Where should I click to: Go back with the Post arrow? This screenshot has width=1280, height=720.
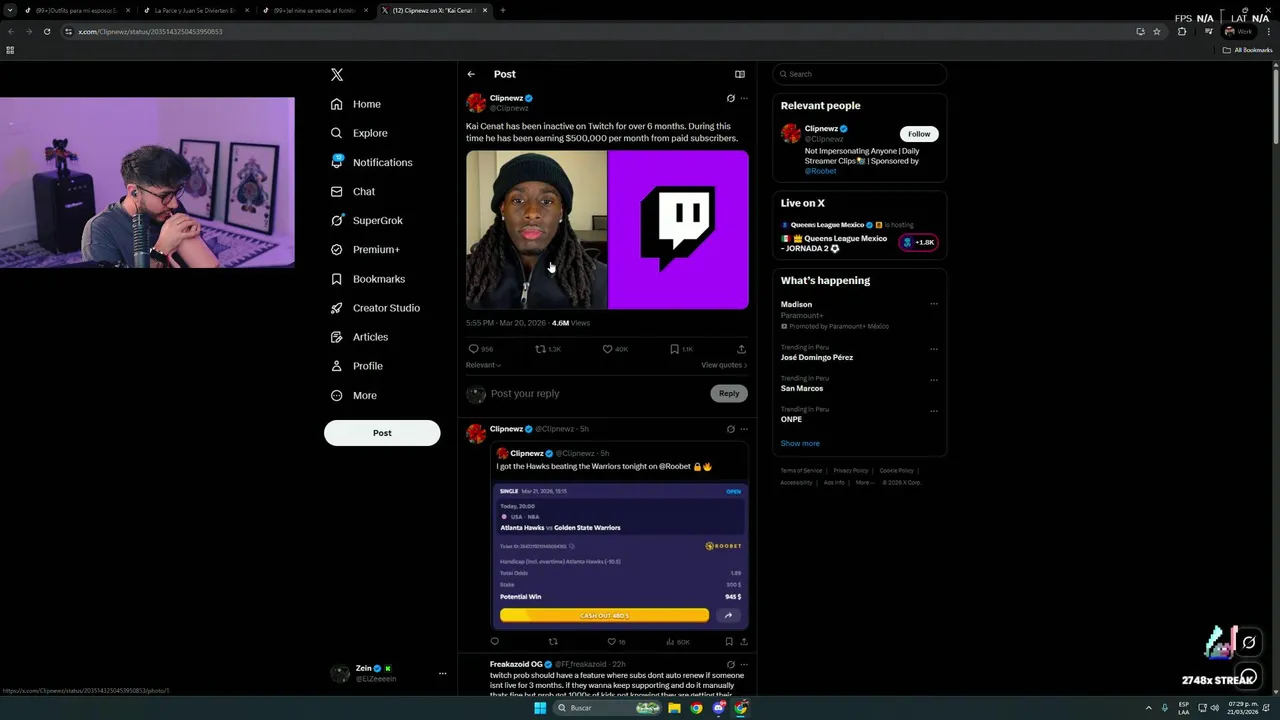coord(471,74)
